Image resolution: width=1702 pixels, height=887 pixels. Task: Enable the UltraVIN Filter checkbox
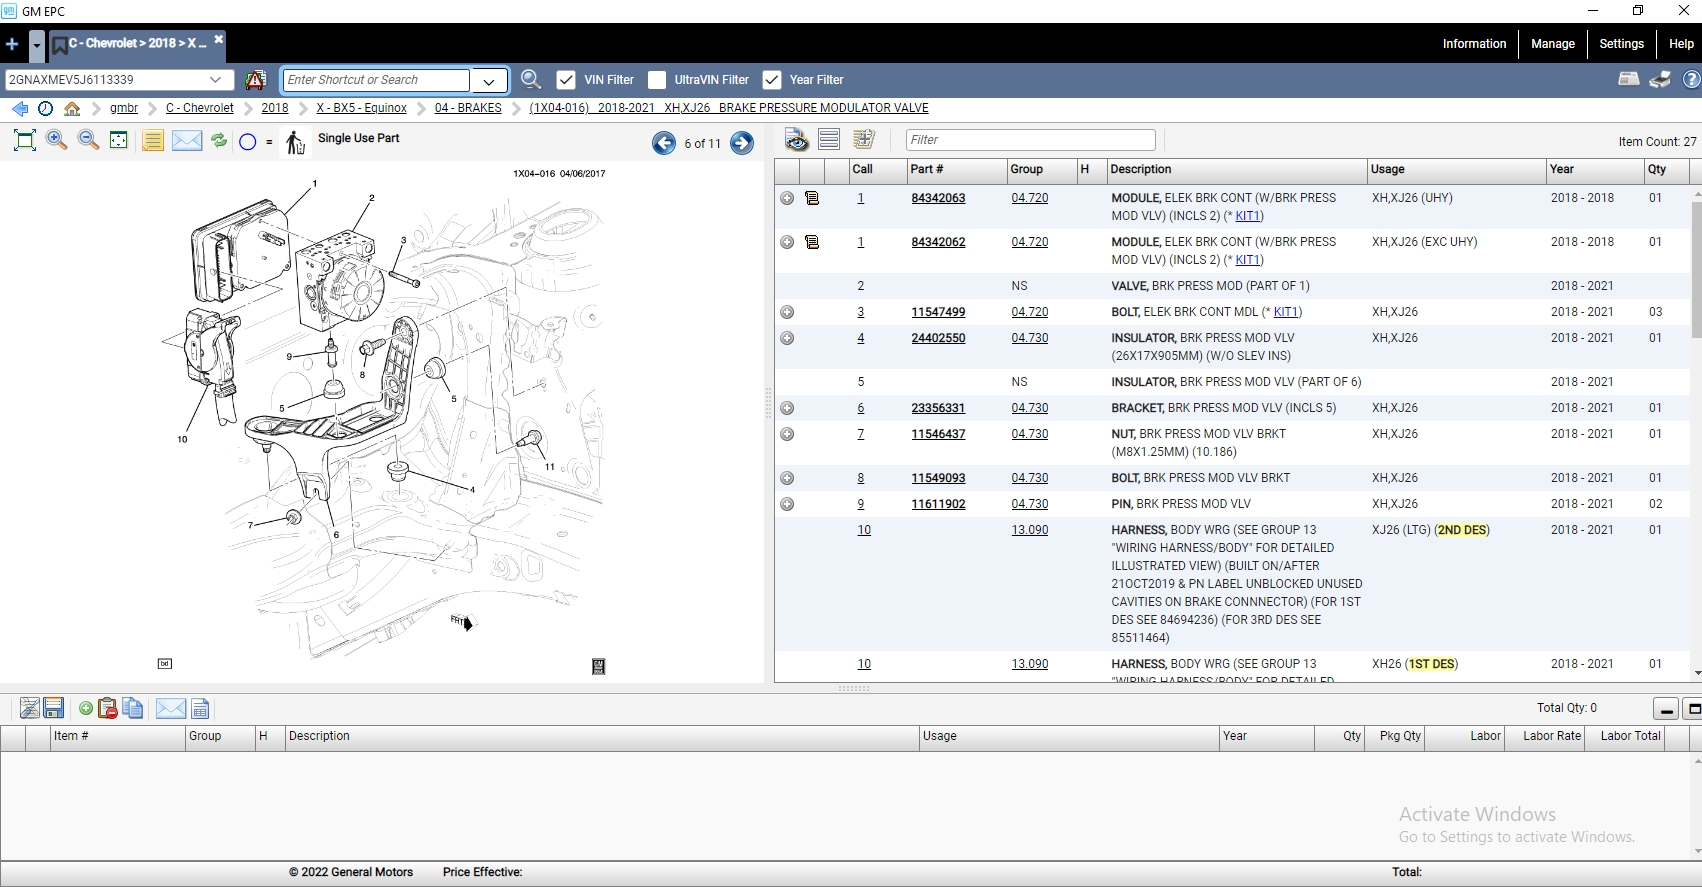[x=657, y=80]
